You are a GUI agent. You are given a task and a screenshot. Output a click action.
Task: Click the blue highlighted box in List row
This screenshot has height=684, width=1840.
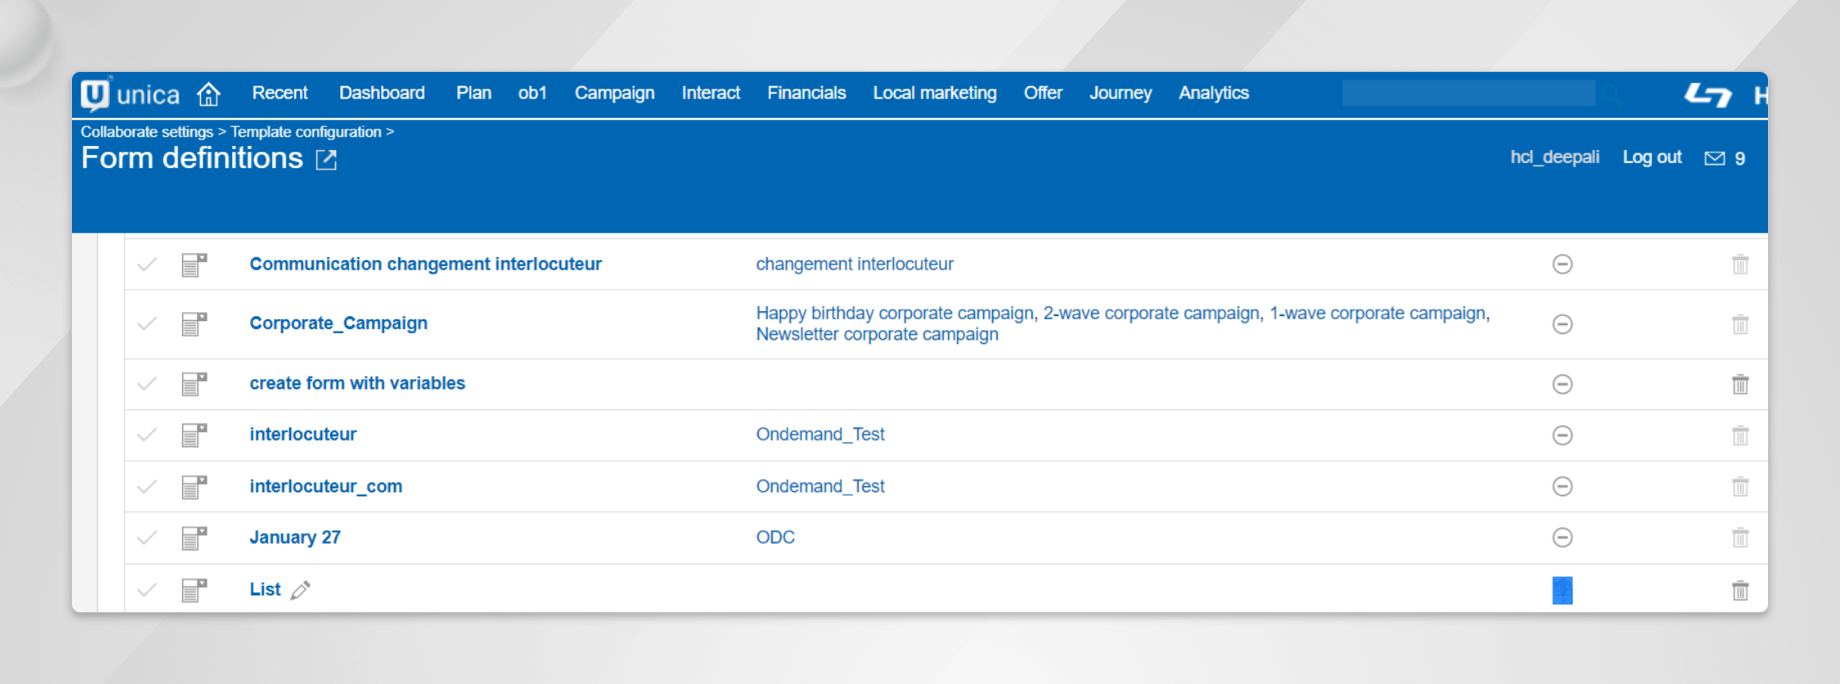1562,590
